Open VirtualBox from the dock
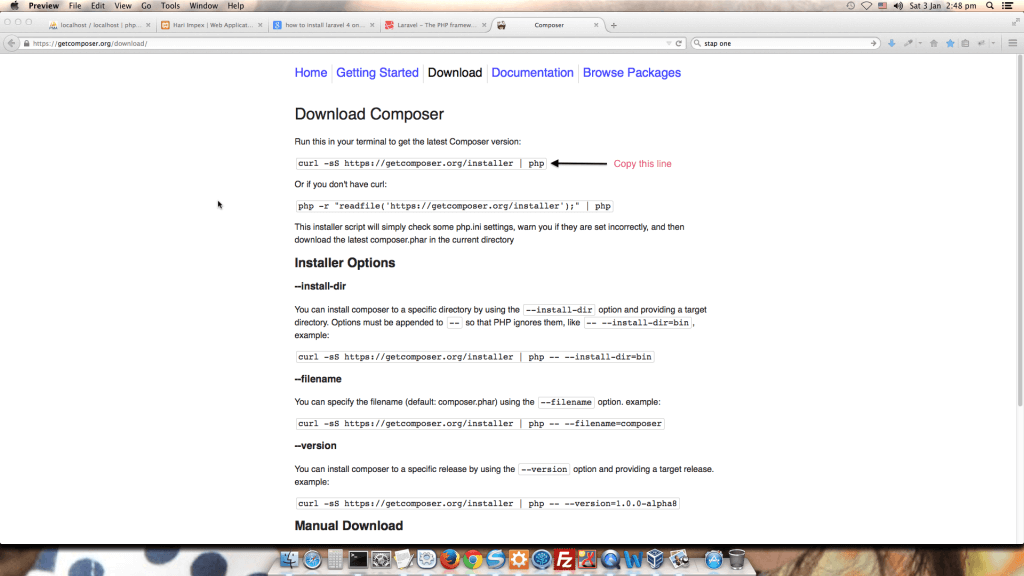This screenshot has width=1024, height=576. (x=655, y=559)
